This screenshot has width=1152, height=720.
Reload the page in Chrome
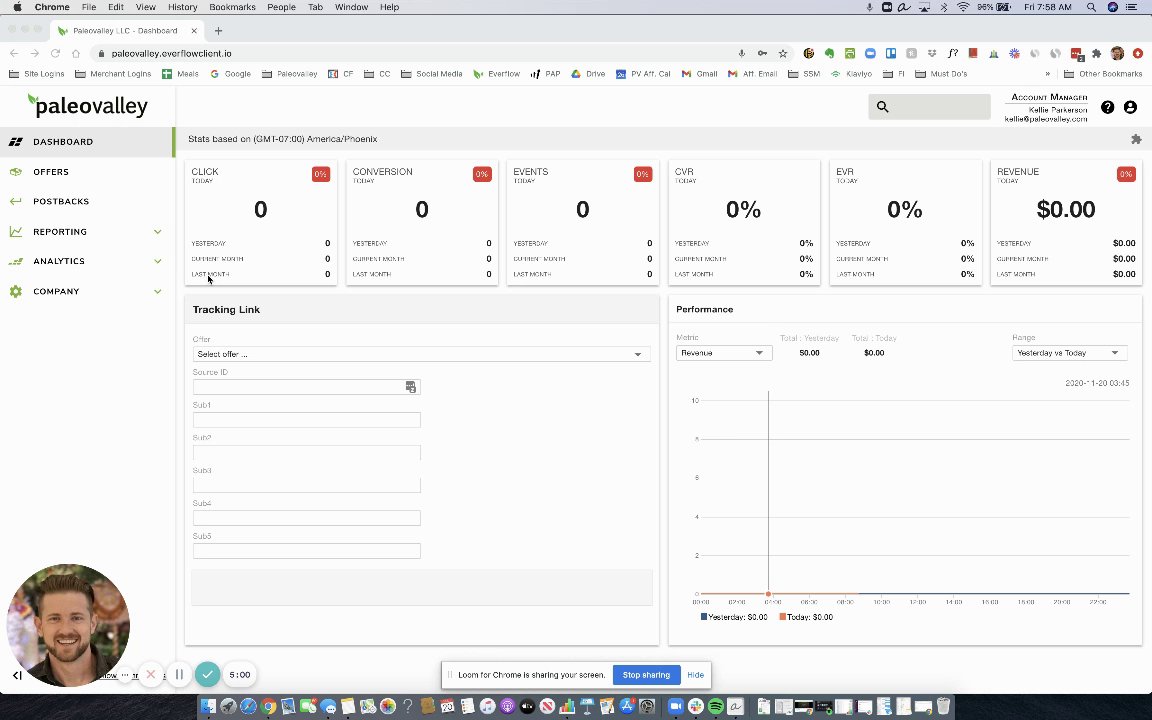[x=55, y=54]
